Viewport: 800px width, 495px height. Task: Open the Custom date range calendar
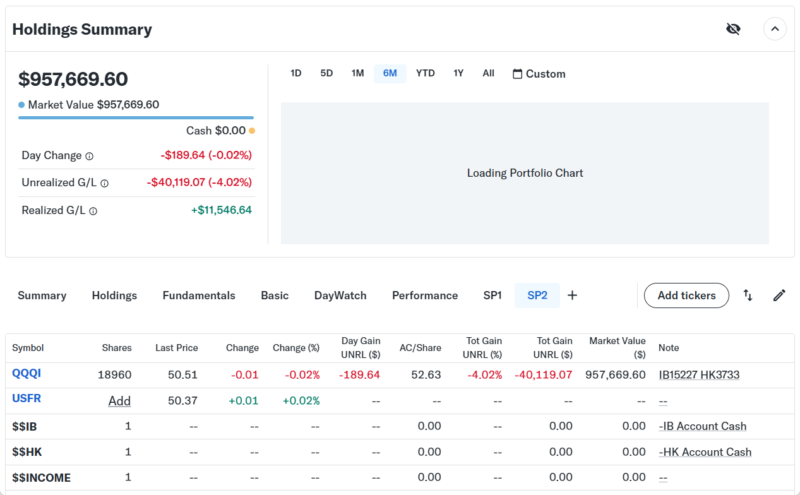[x=538, y=74]
